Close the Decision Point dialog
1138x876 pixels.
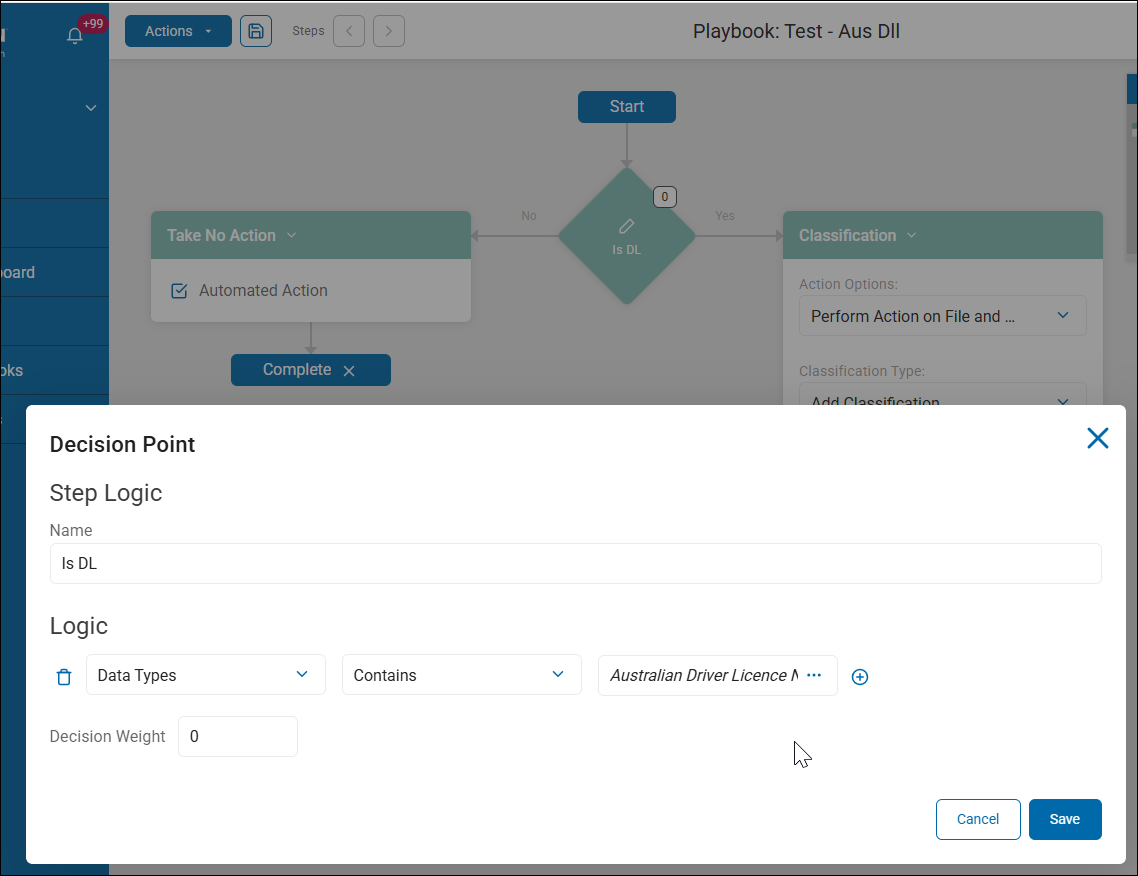tap(1098, 438)
